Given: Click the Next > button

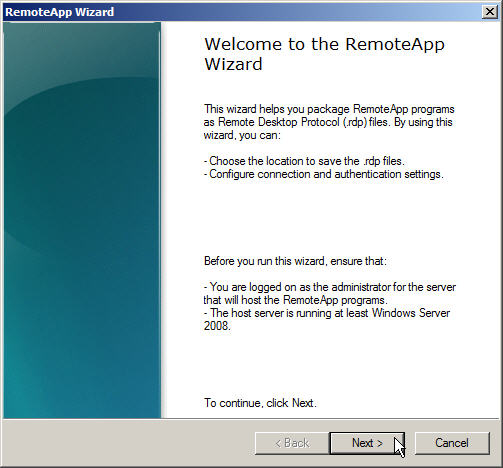Looking at the screenshot, I should pyautogui.click(x=367, y=443).
